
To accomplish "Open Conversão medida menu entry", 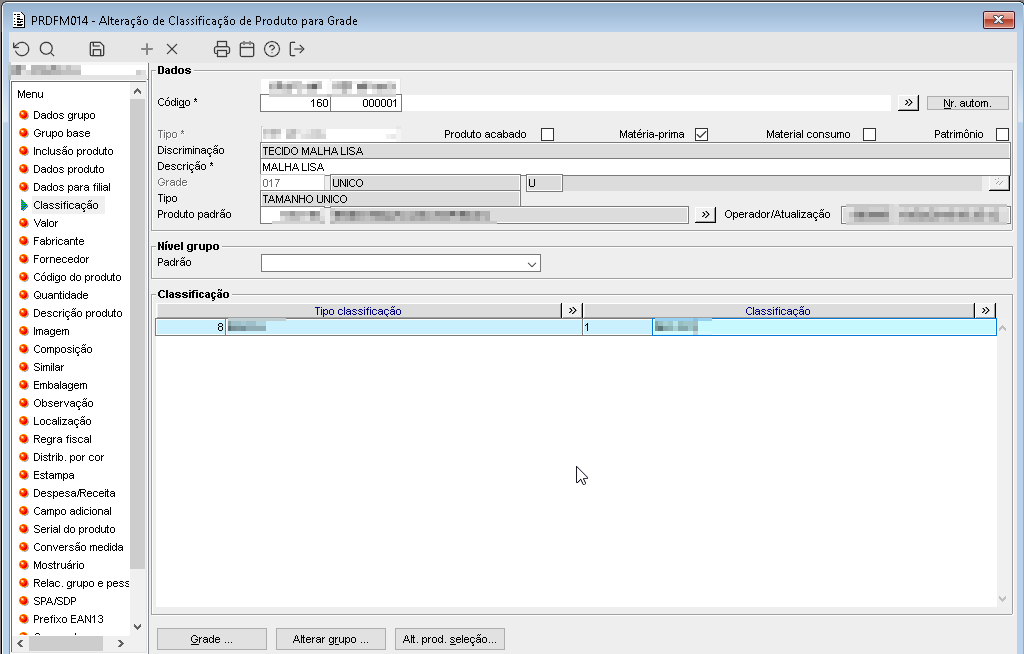I will (x=78, y=547).
